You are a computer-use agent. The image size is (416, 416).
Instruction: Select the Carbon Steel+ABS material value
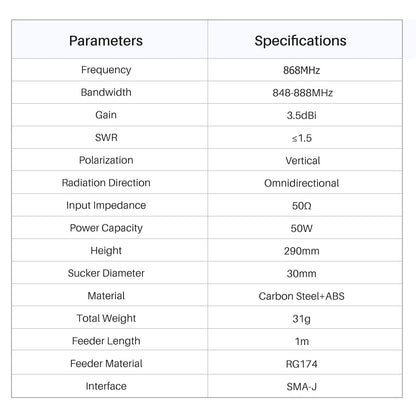[x=301, y=296]
